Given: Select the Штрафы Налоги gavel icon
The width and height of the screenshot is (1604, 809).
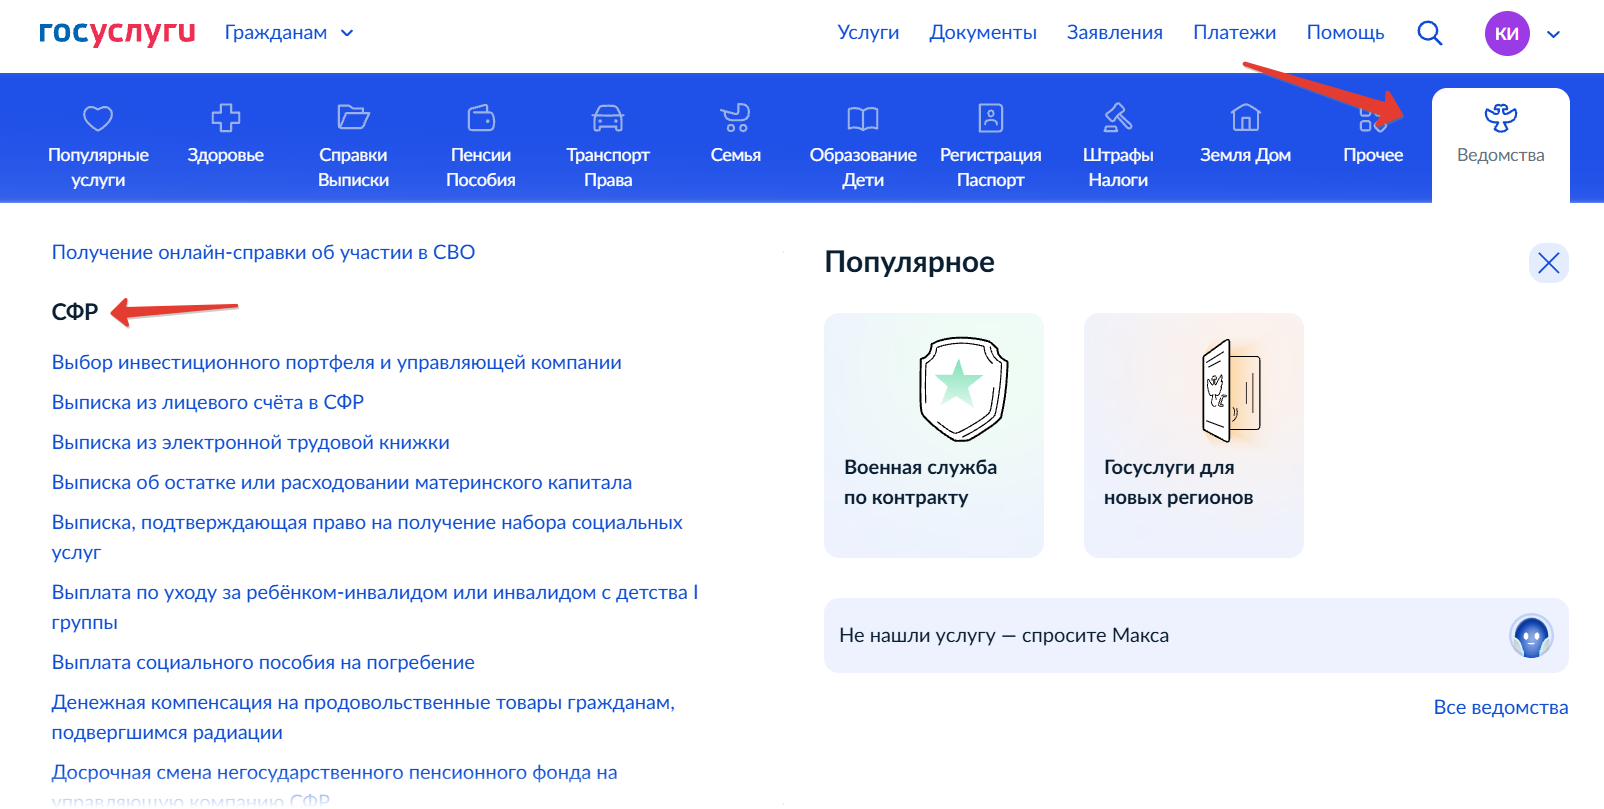Looking at the screenshot, I should [x=1118, y=118].
